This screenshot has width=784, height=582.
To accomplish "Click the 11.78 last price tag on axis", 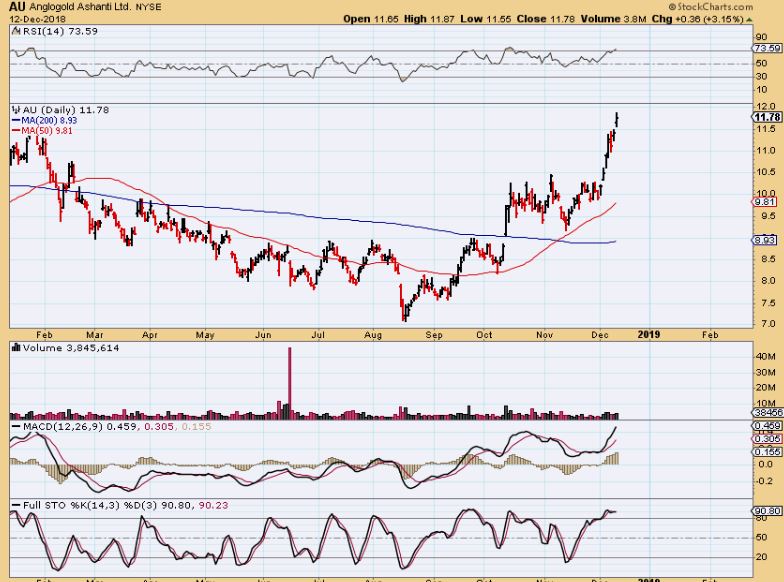I will click(x=768, y=117).
